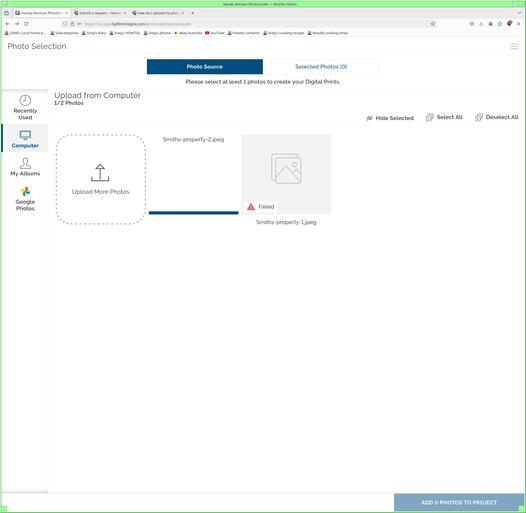Switch to Selected Photos tab
This screenshot has height=513, width=526.
click(321, 67)
